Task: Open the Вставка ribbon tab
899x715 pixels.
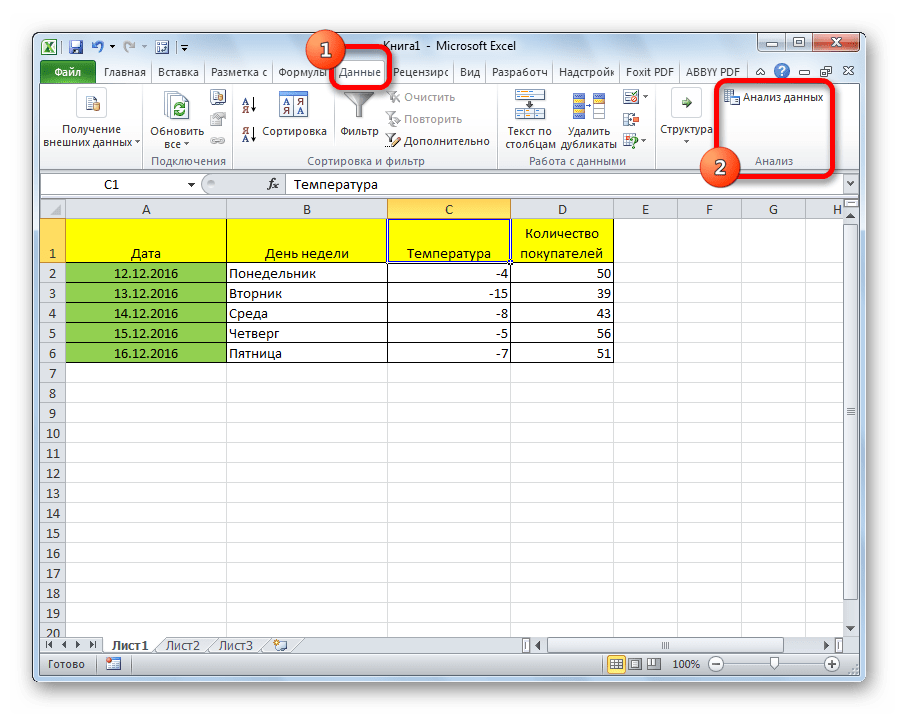Action: (x=176, y=72)
